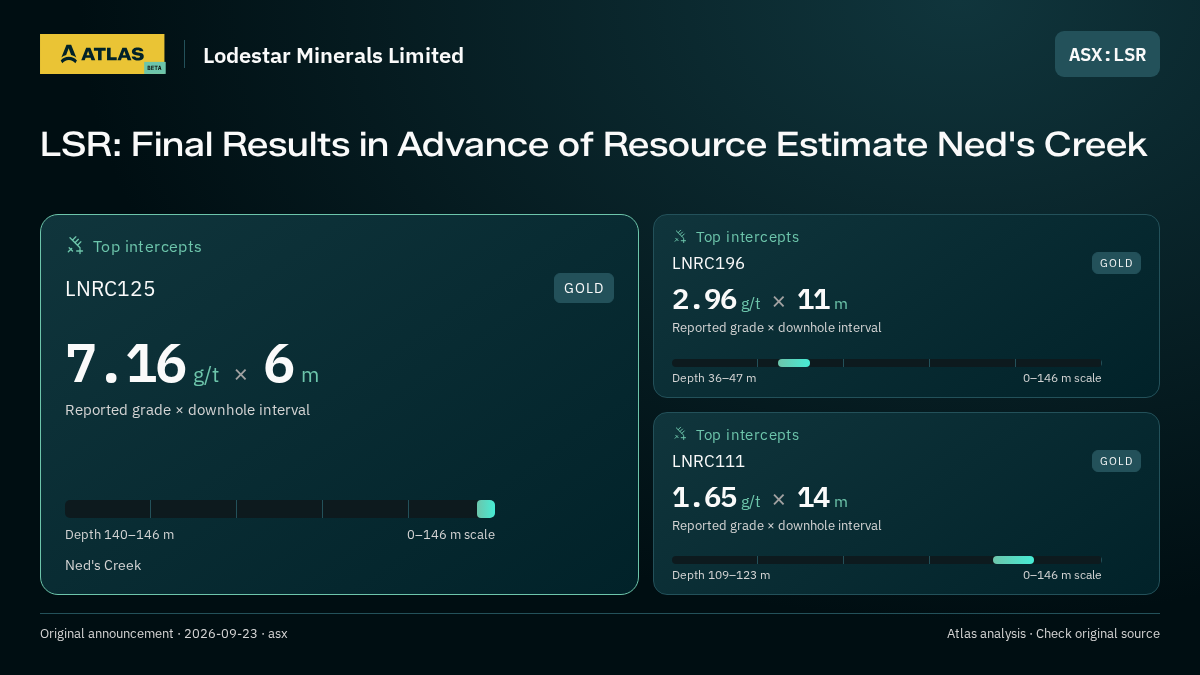Click the 'Original announcement · 2026-09-23 · asx' footer
Screen dimensions: 1200x675
164,634
